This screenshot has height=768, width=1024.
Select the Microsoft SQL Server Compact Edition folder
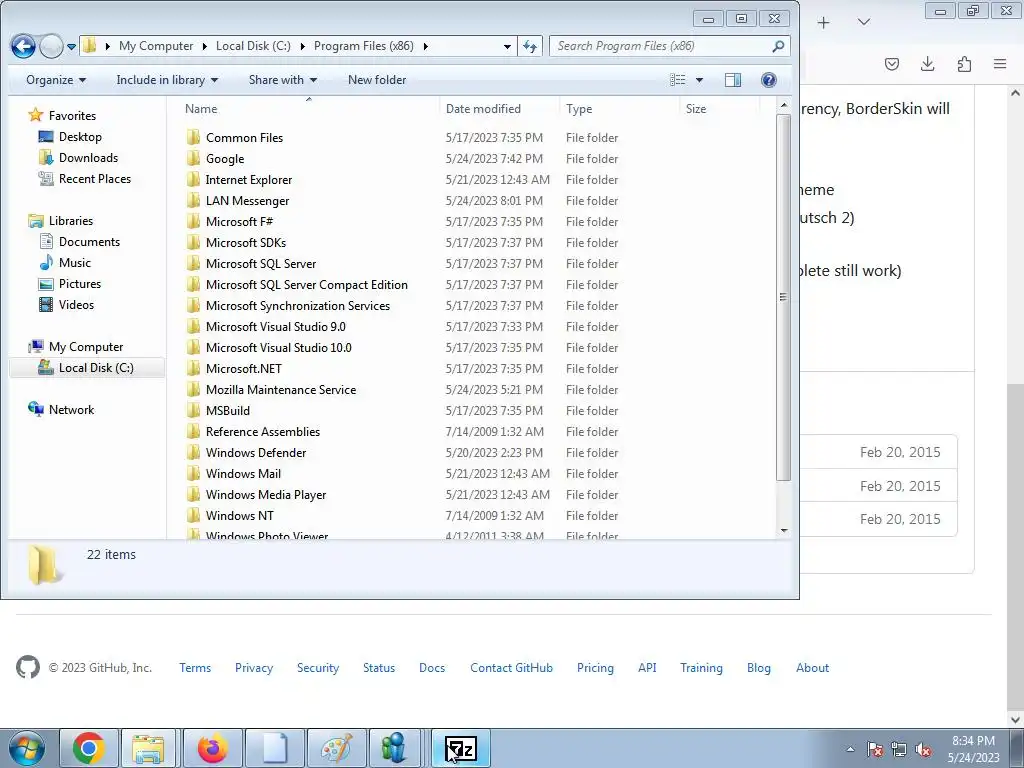pyautogui.click(x=306, y=285)
